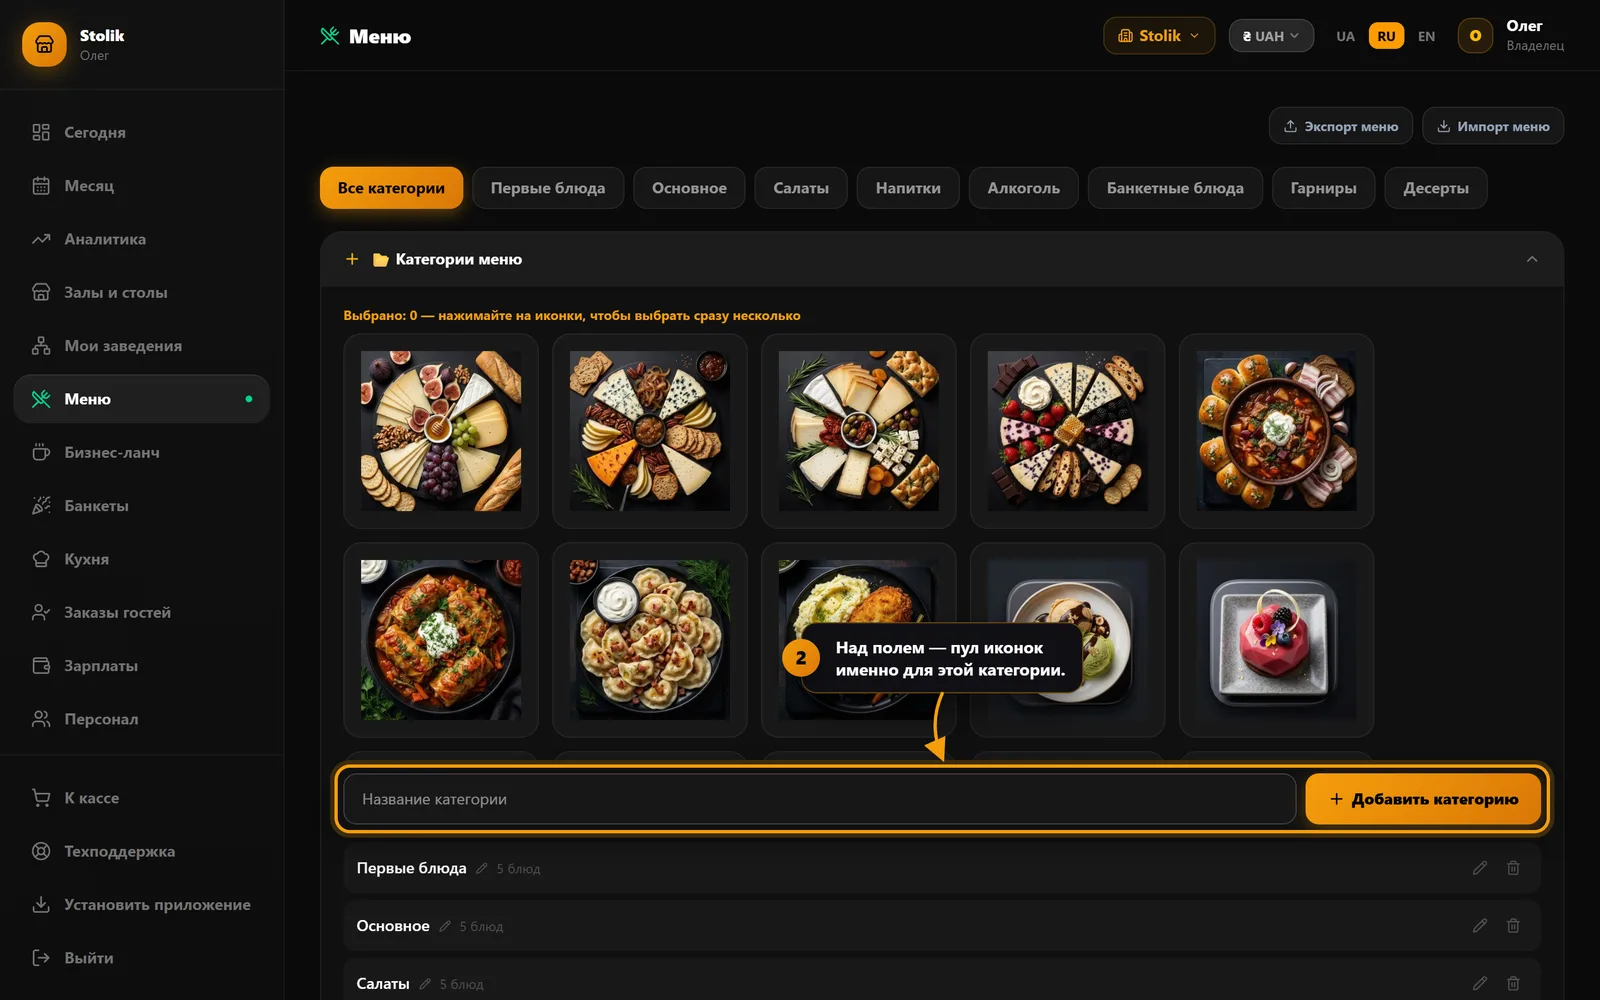Rename Салаты via inline pencil icon

click(x=425, y=984)
